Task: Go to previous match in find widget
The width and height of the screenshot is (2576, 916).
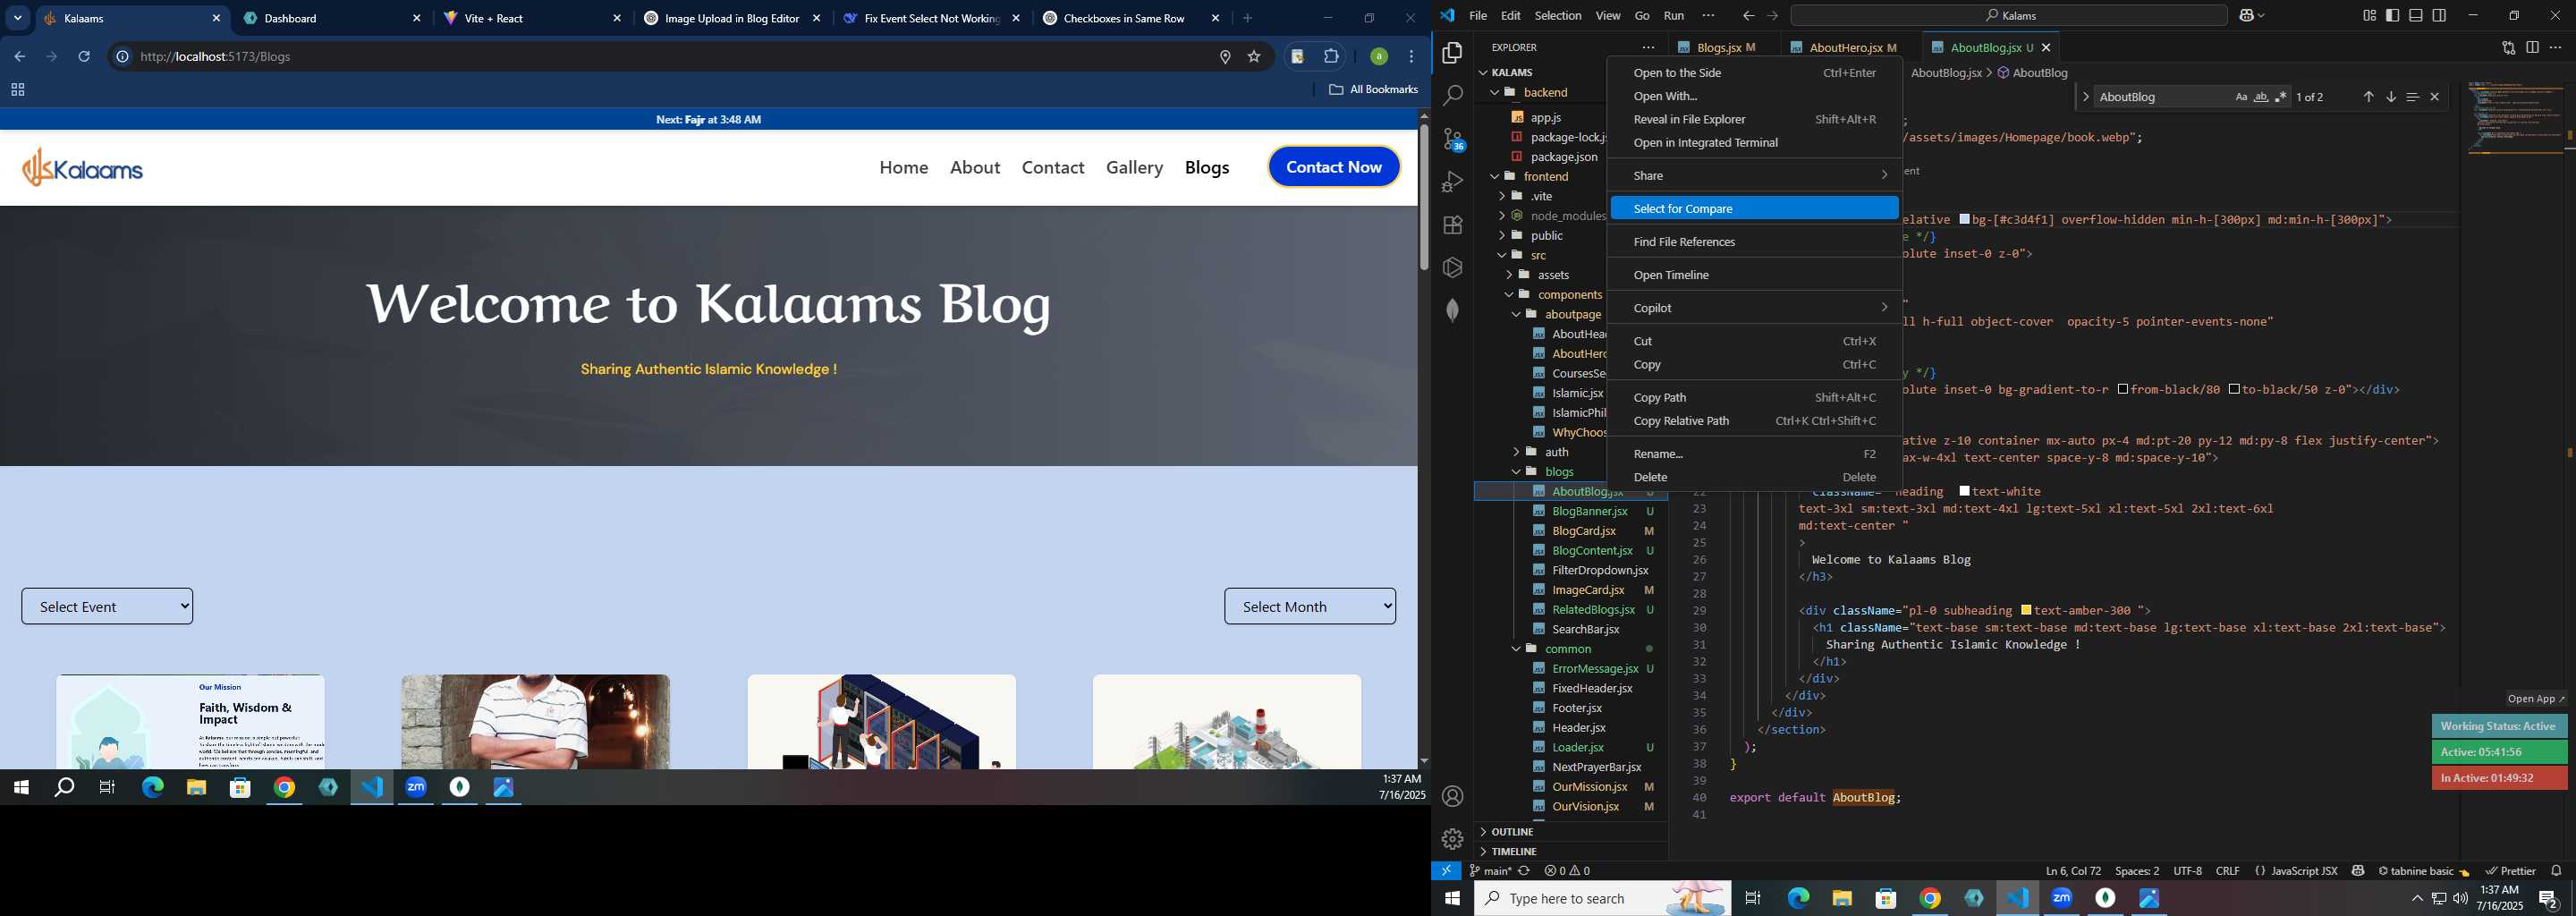Action: click(2369, 97)
